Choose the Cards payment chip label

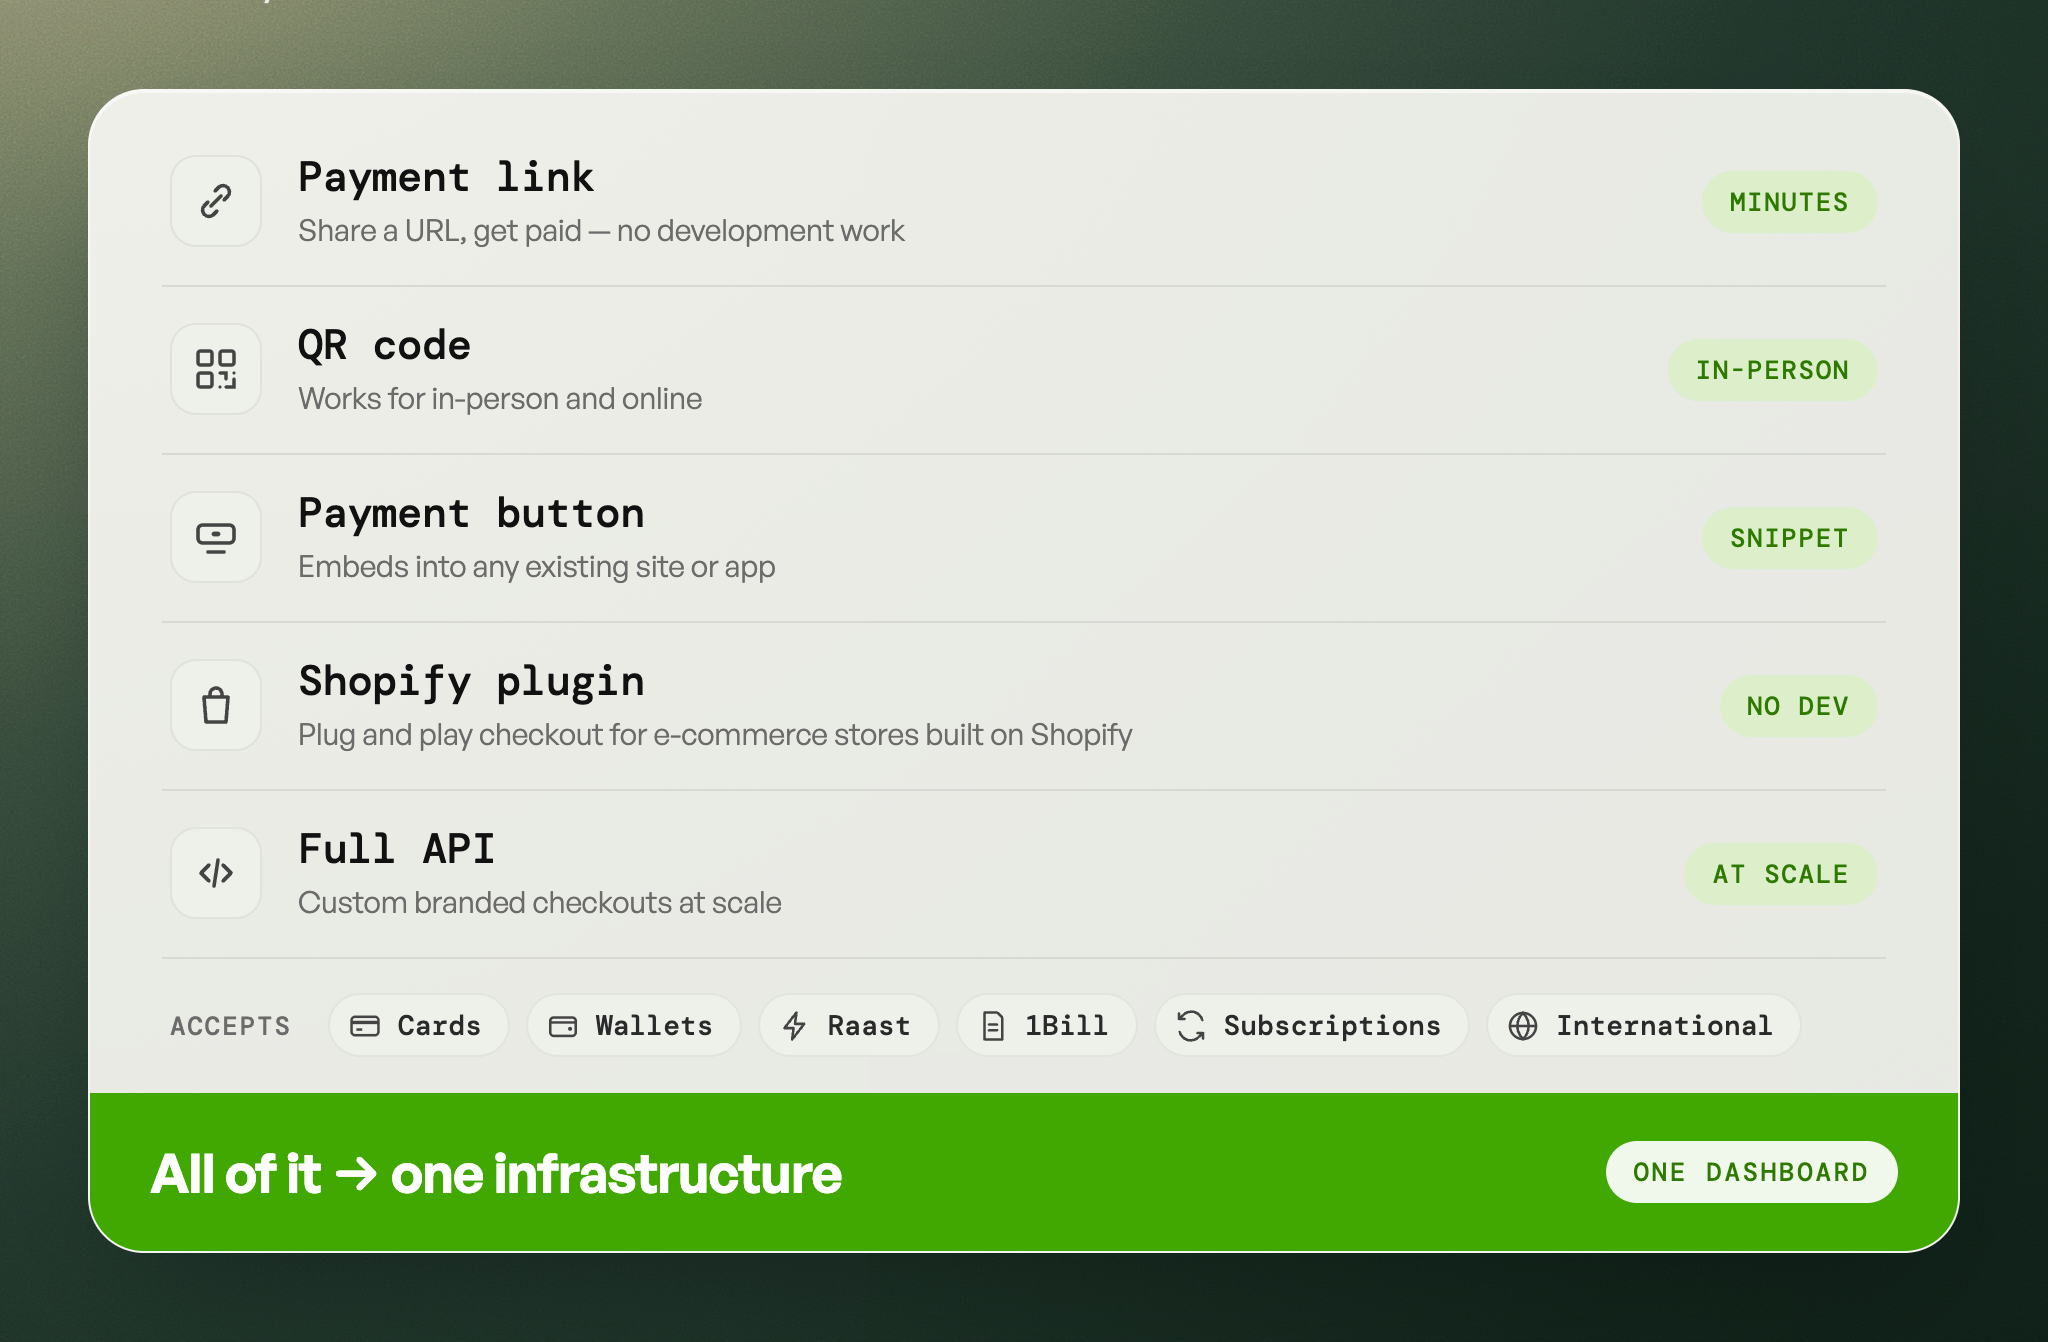click(x=439, y=1026)
